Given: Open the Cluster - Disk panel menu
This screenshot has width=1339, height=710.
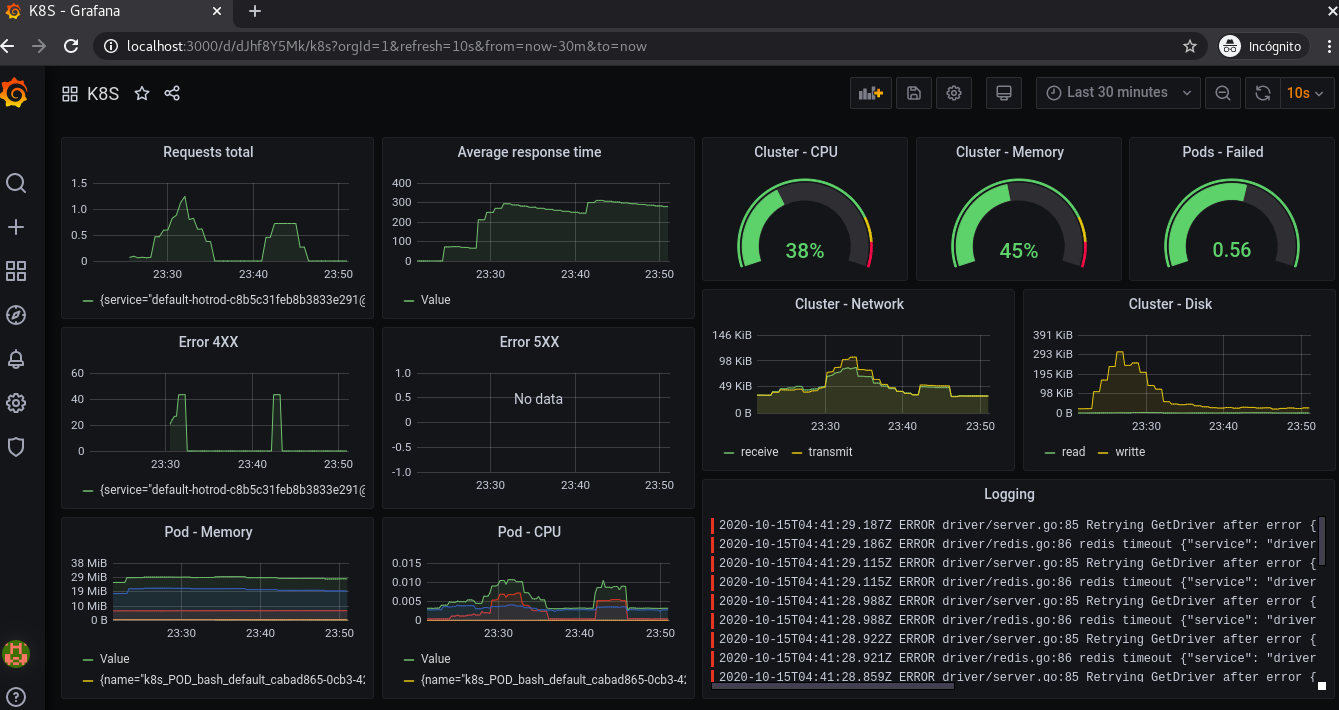Looking at the screenshot, I should (x=1170, y=304).
